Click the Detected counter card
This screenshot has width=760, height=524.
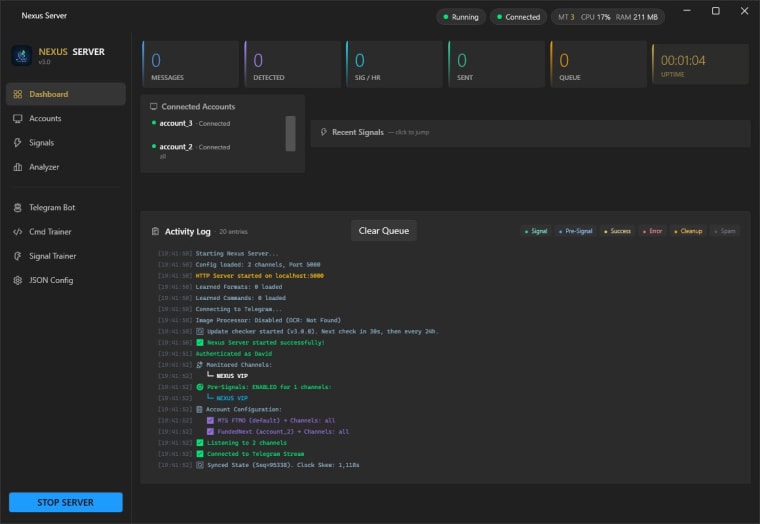[292, 64]
